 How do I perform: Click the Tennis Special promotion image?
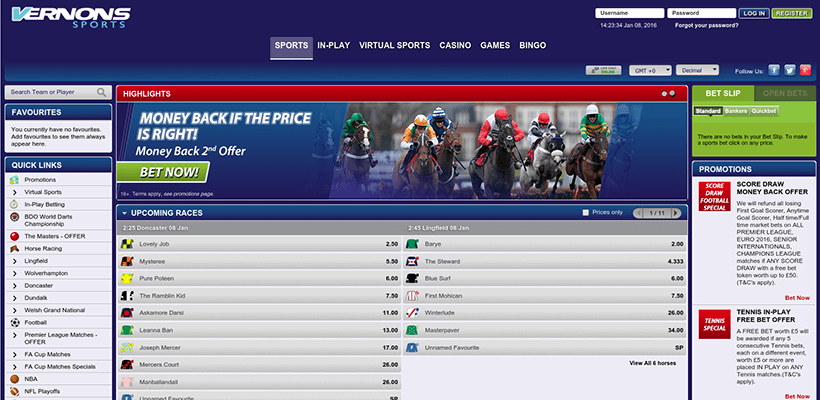click(714, 324)
